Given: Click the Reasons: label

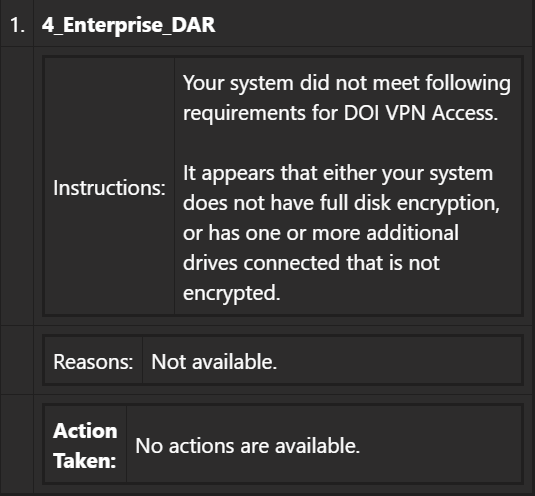Looking at the screenshot, I should (93, 361).
